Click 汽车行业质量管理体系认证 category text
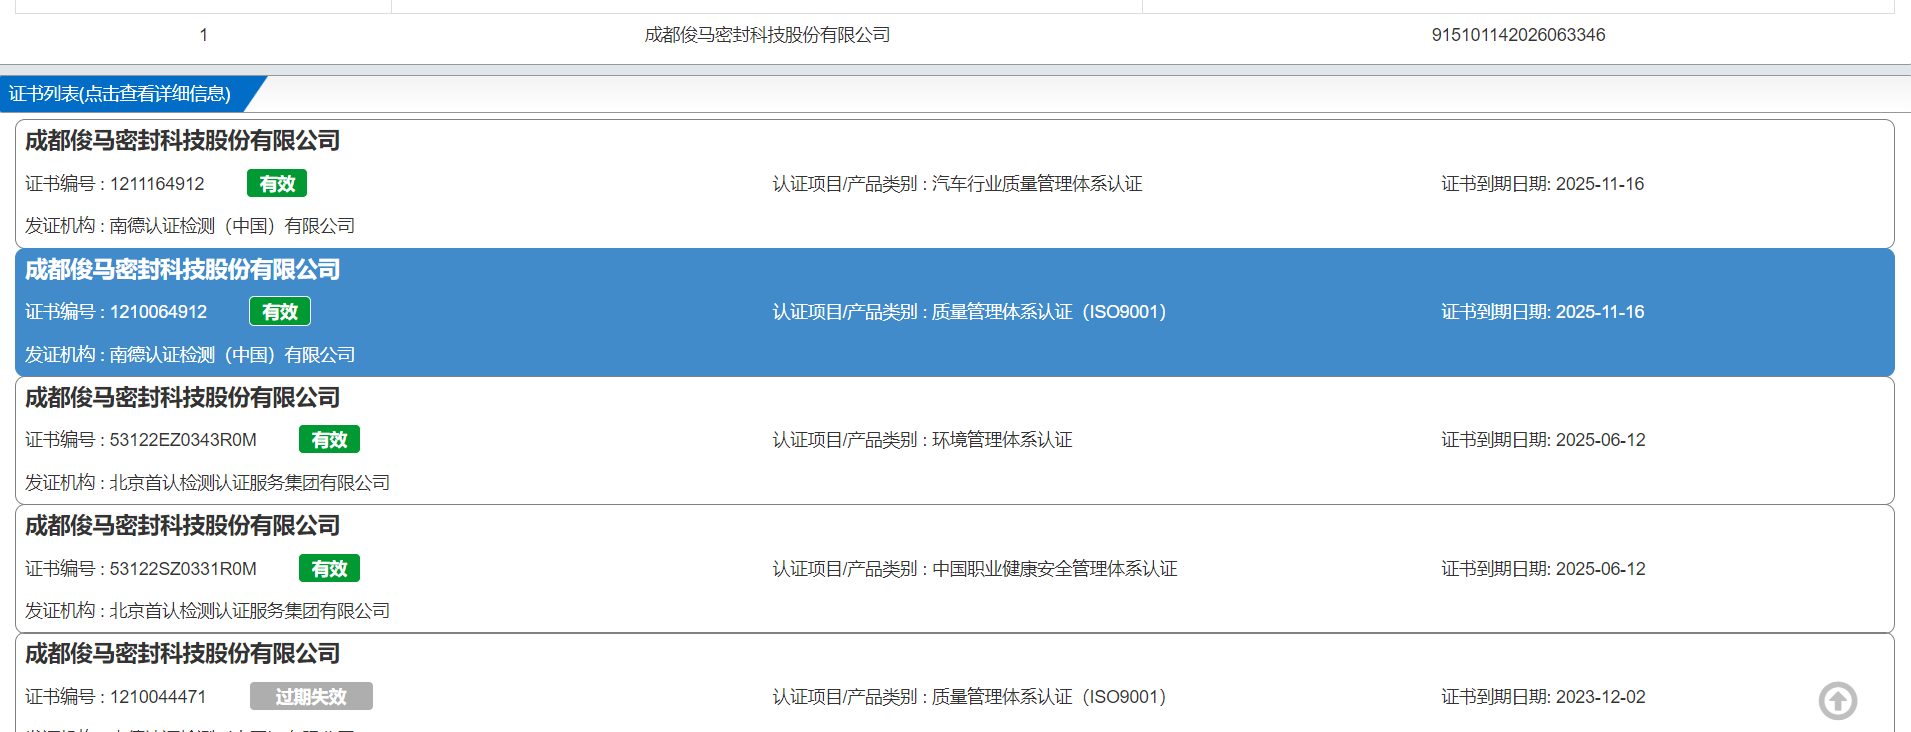Viewport: 1911px width, 732px height. point(1037,184)
